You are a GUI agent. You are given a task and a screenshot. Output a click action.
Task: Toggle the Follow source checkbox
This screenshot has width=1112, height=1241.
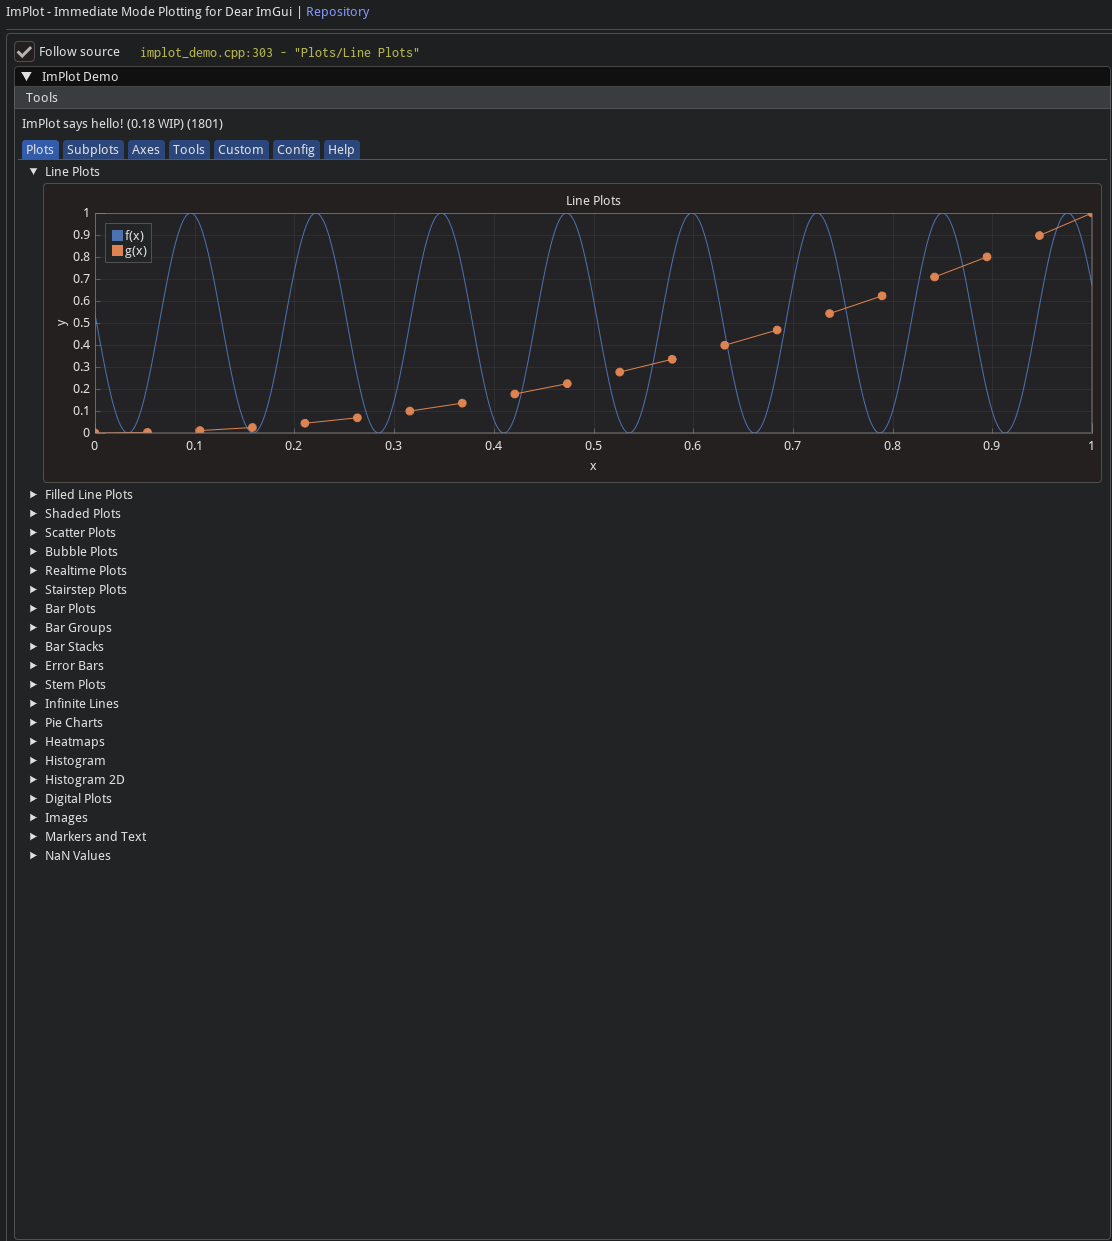point(25,52)
